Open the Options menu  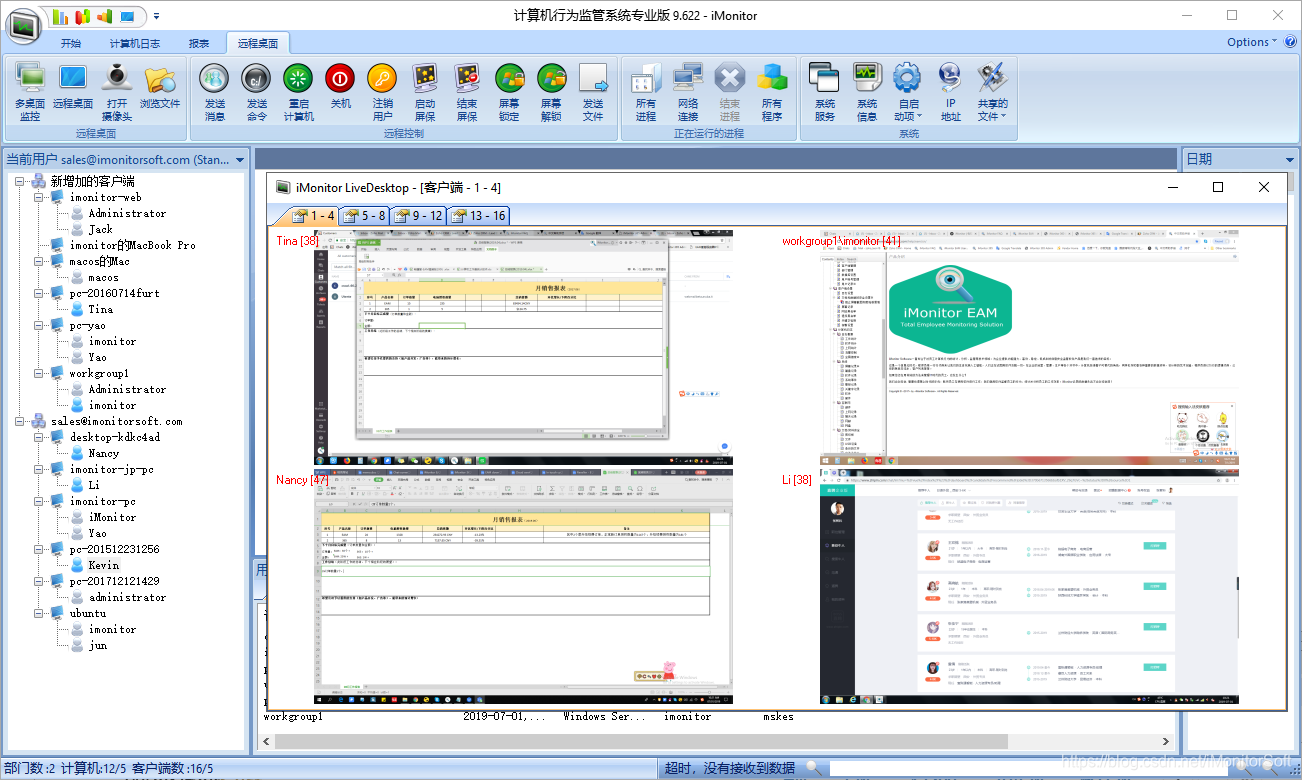coord(1251,42)
